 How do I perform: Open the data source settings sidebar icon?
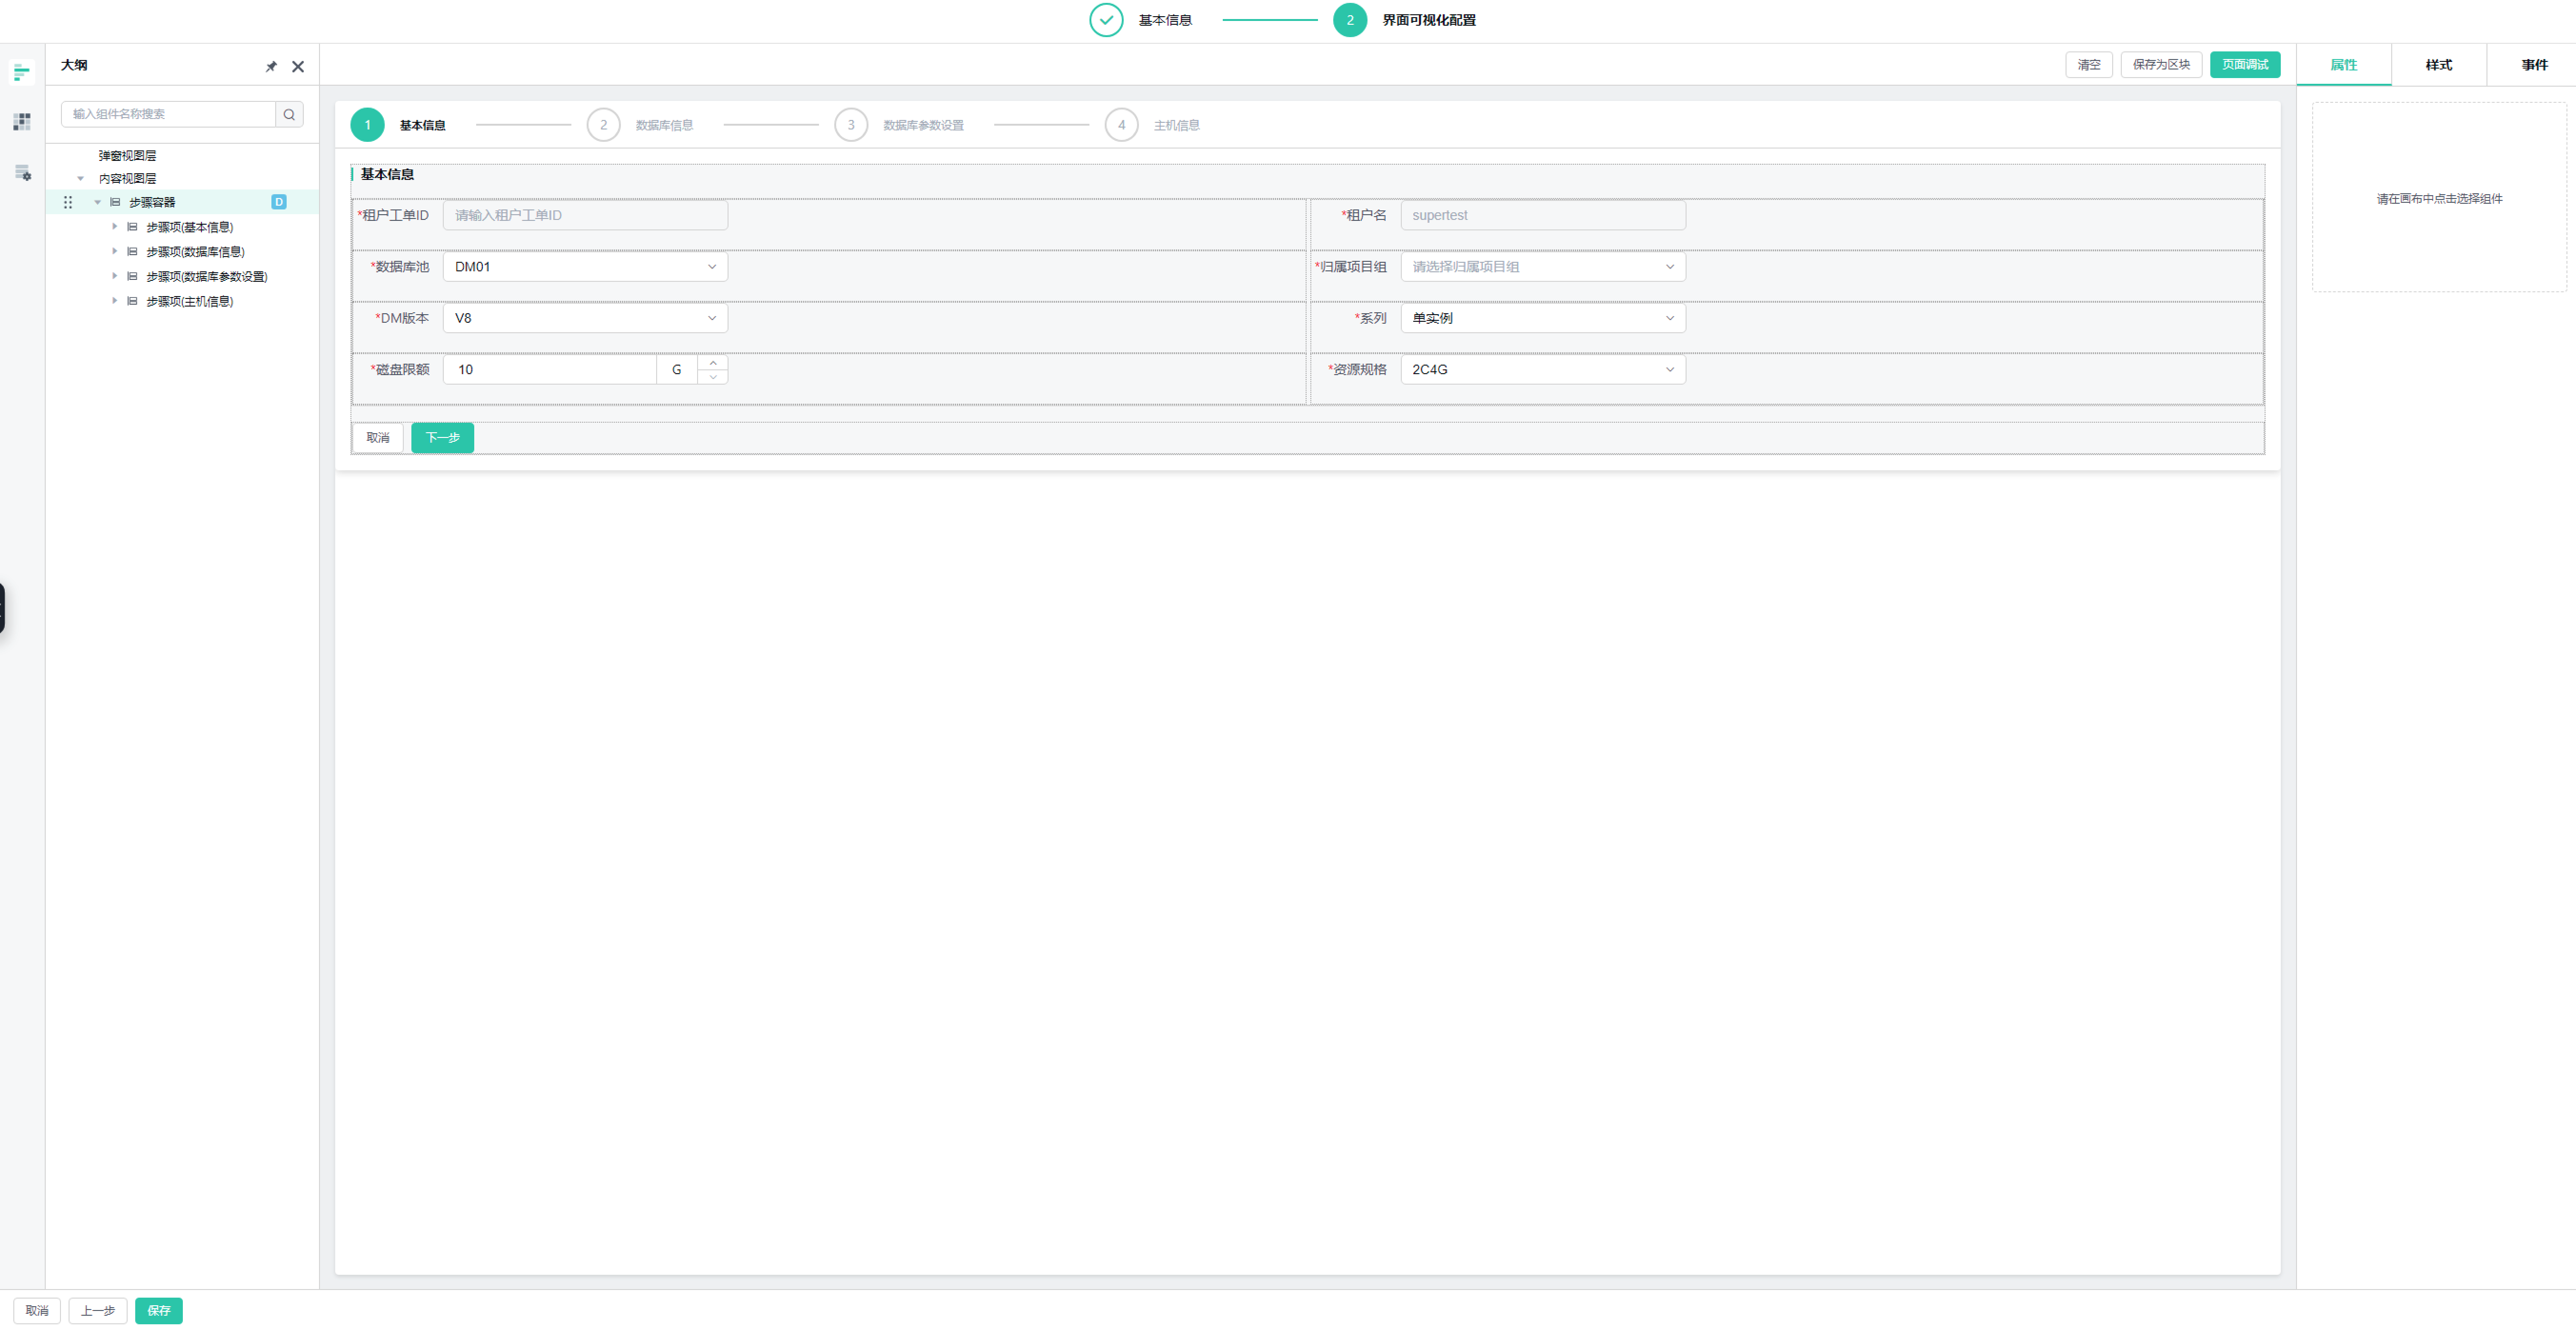[22, 173]
